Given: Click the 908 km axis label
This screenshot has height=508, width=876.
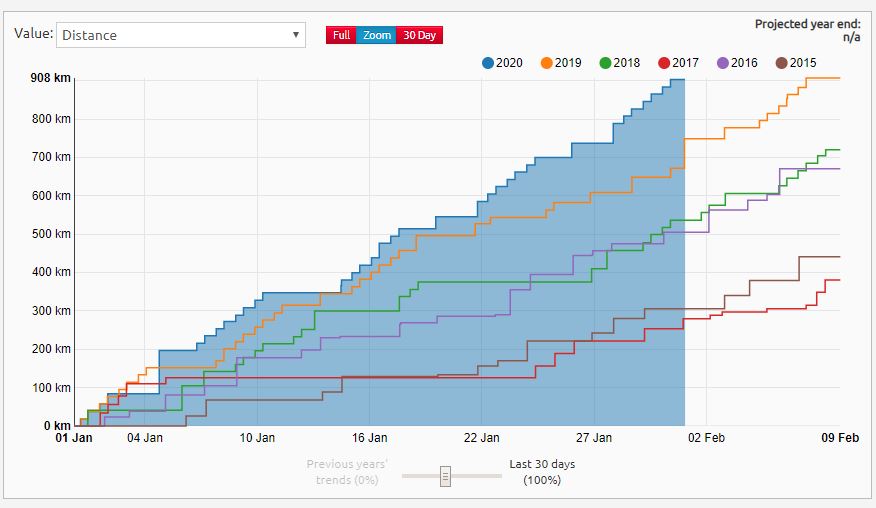Looking at the screenshot, I should 51,78.
